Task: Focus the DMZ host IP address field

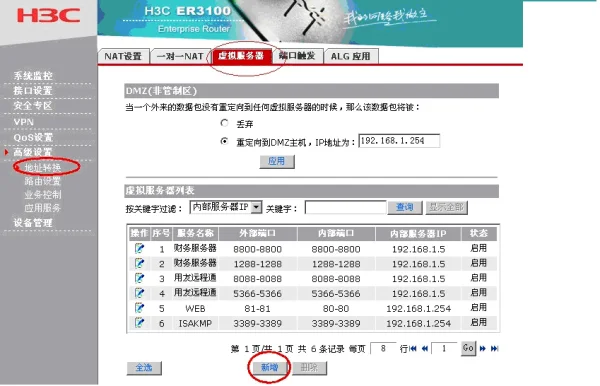Action: tap(399, 141)
